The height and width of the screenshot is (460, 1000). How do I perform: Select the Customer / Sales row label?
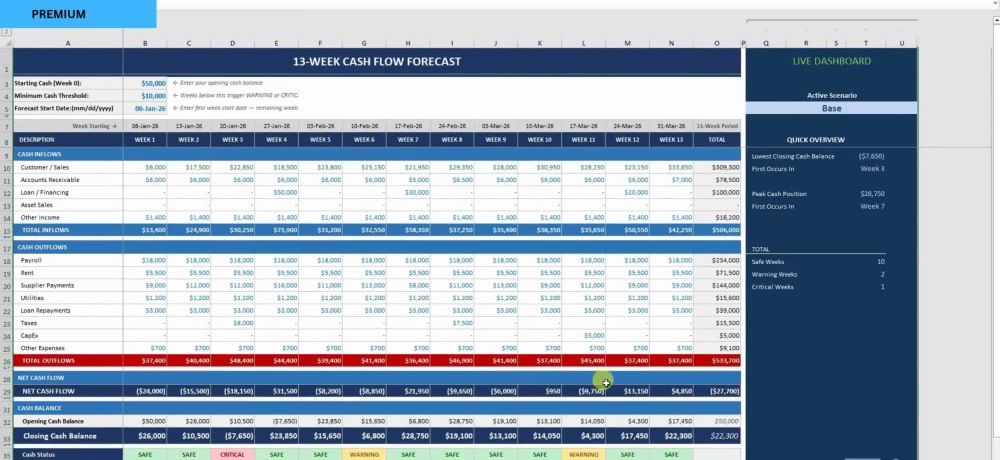(x=68, y=167)
